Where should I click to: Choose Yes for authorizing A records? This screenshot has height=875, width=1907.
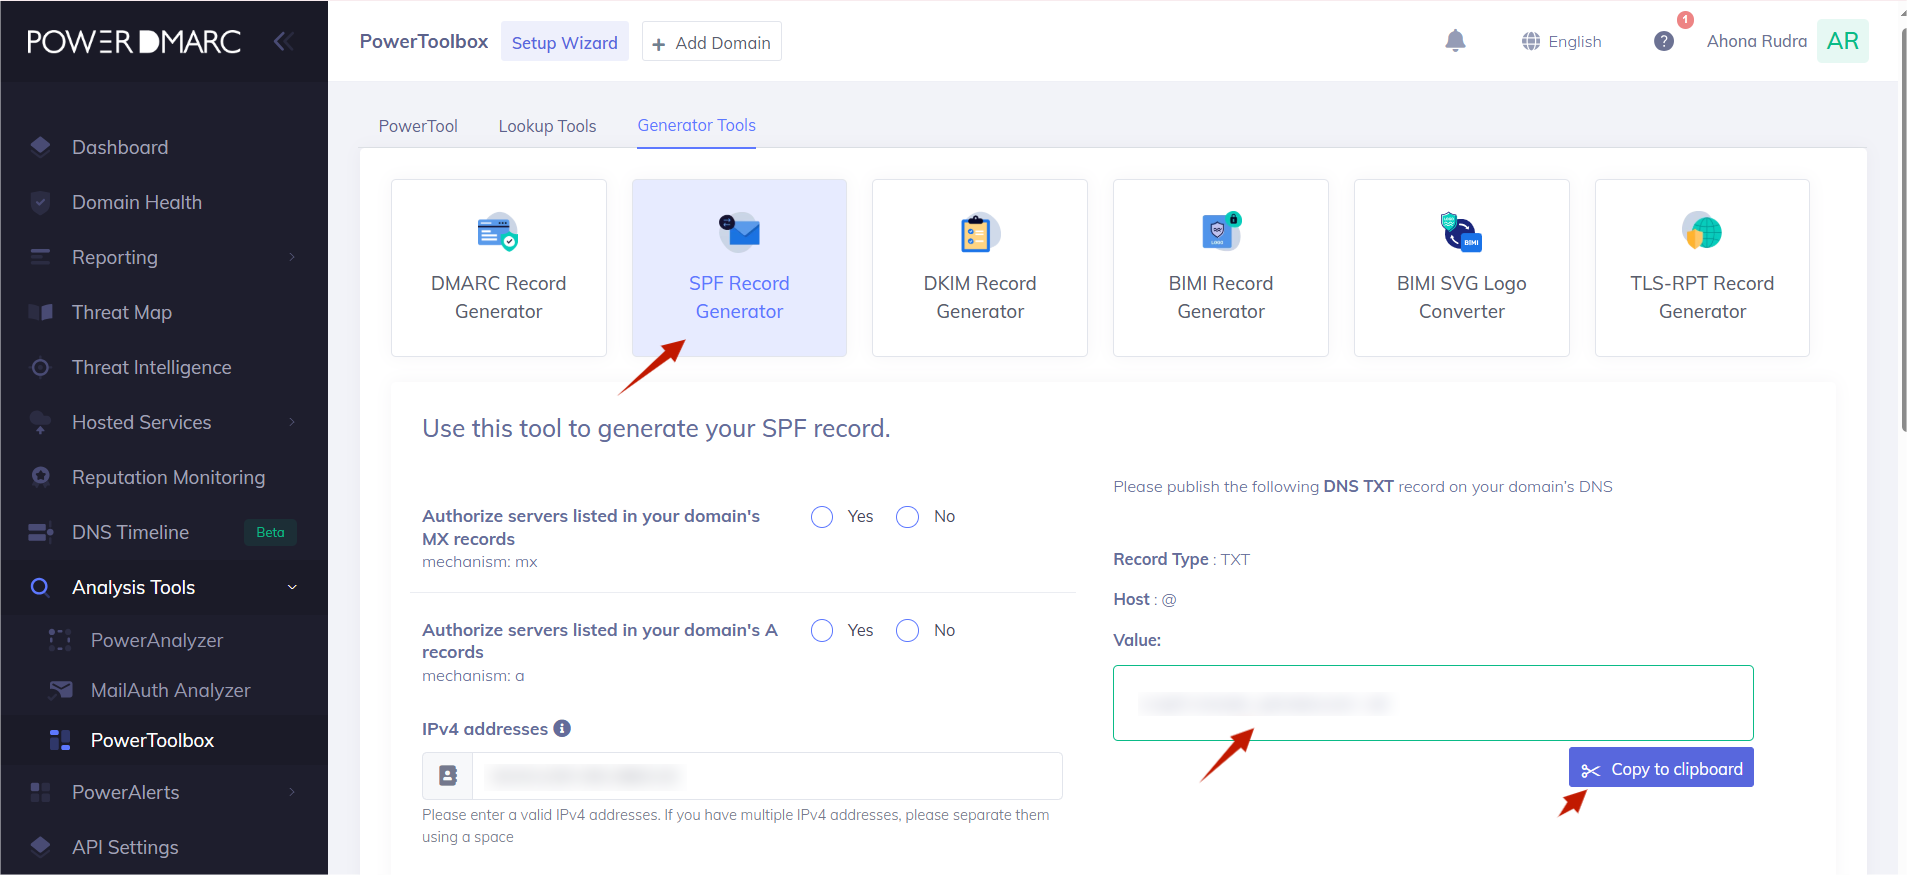point(822,631)
